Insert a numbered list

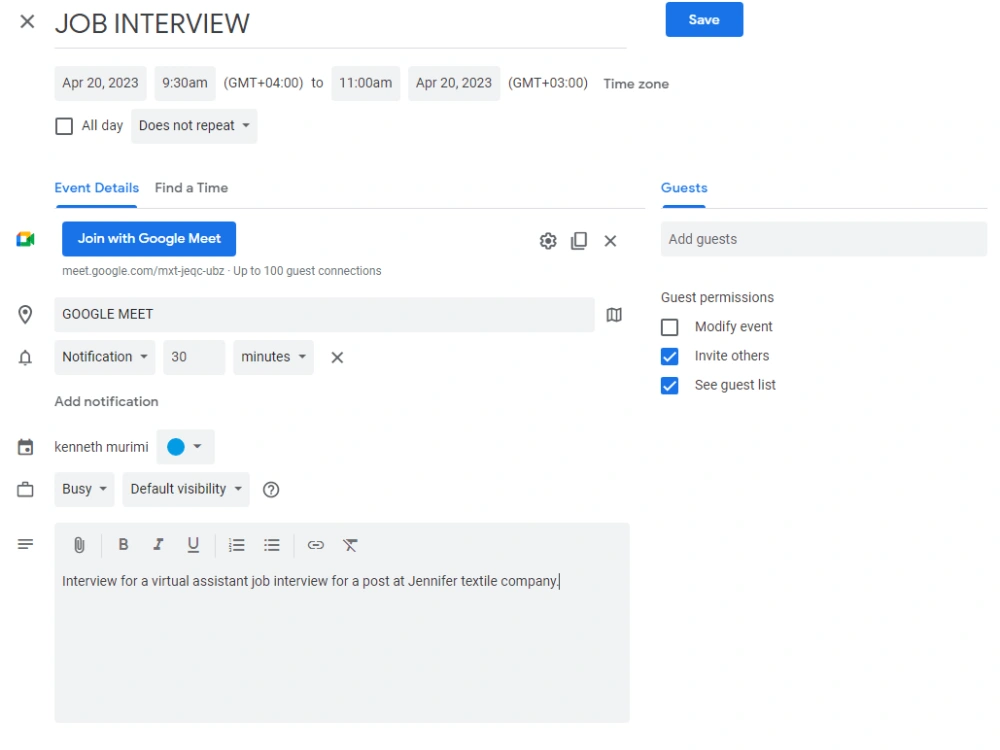coord(237,545)
